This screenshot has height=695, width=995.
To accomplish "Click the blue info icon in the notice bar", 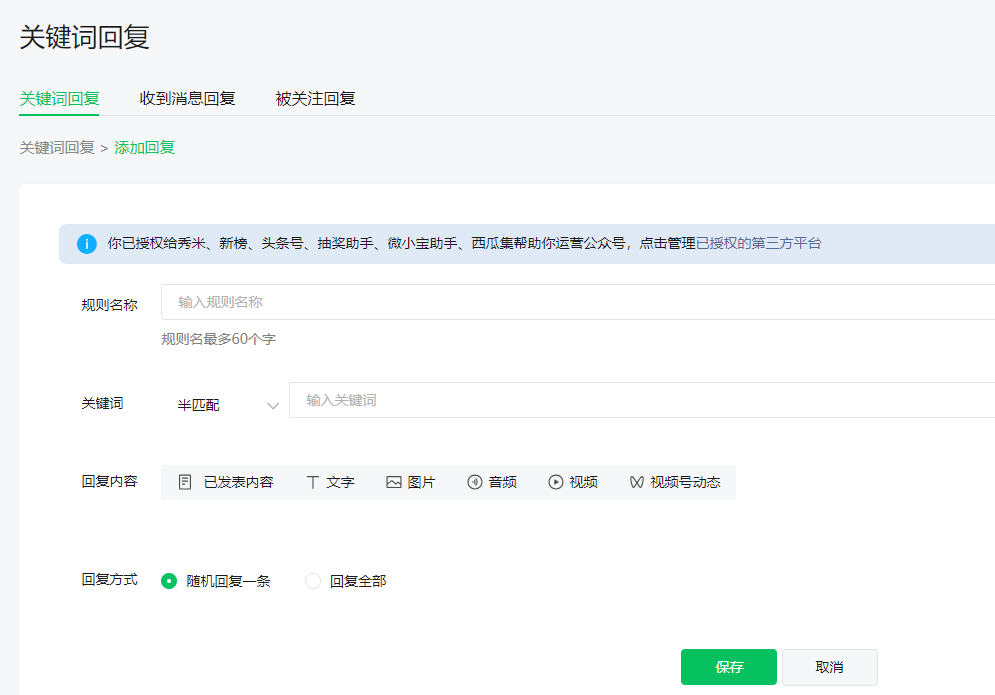I will point(86,244).
